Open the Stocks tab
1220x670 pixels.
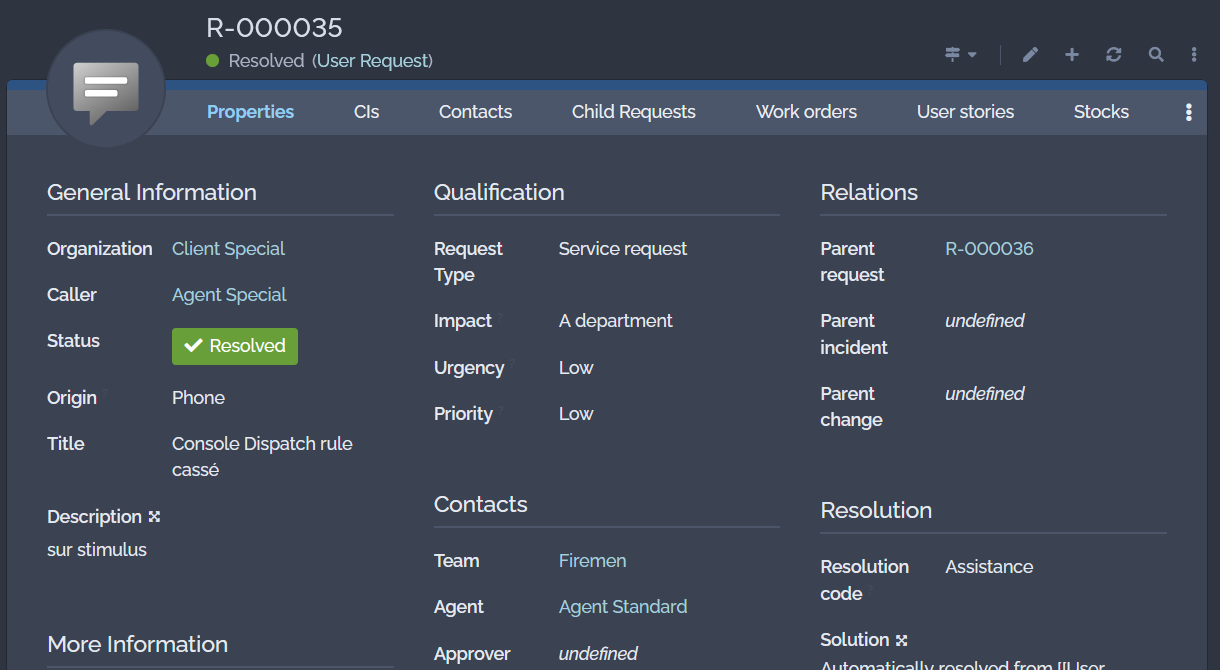pos(1101,112)
